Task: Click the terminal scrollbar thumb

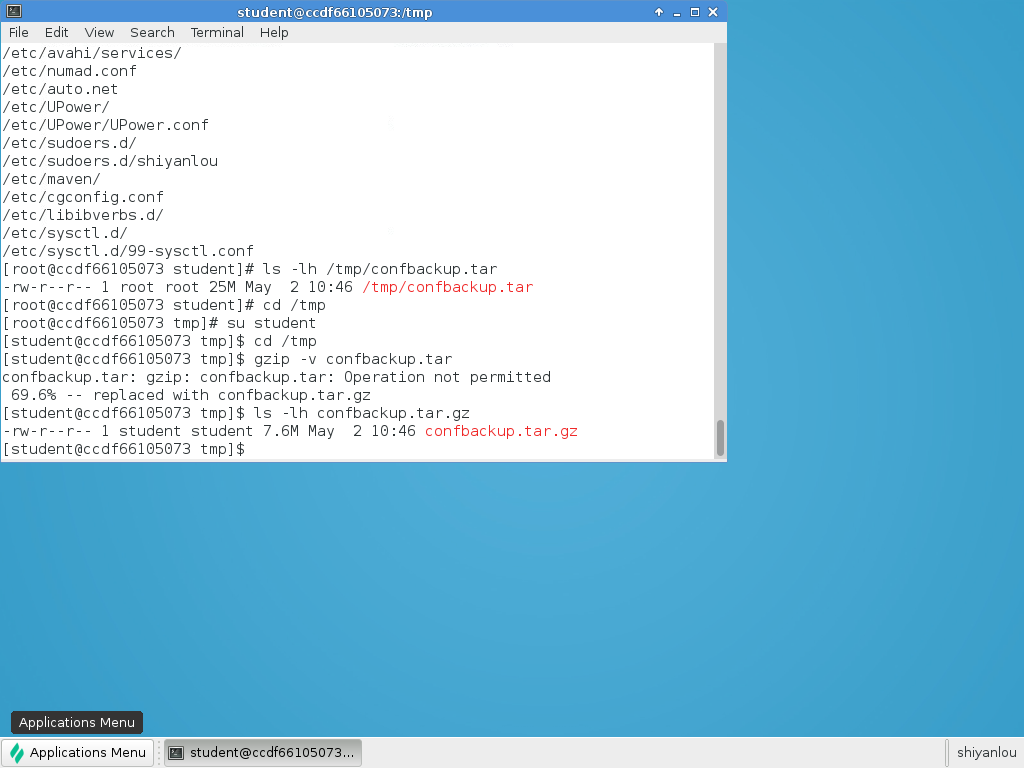Action: click(x=720, y=438)
